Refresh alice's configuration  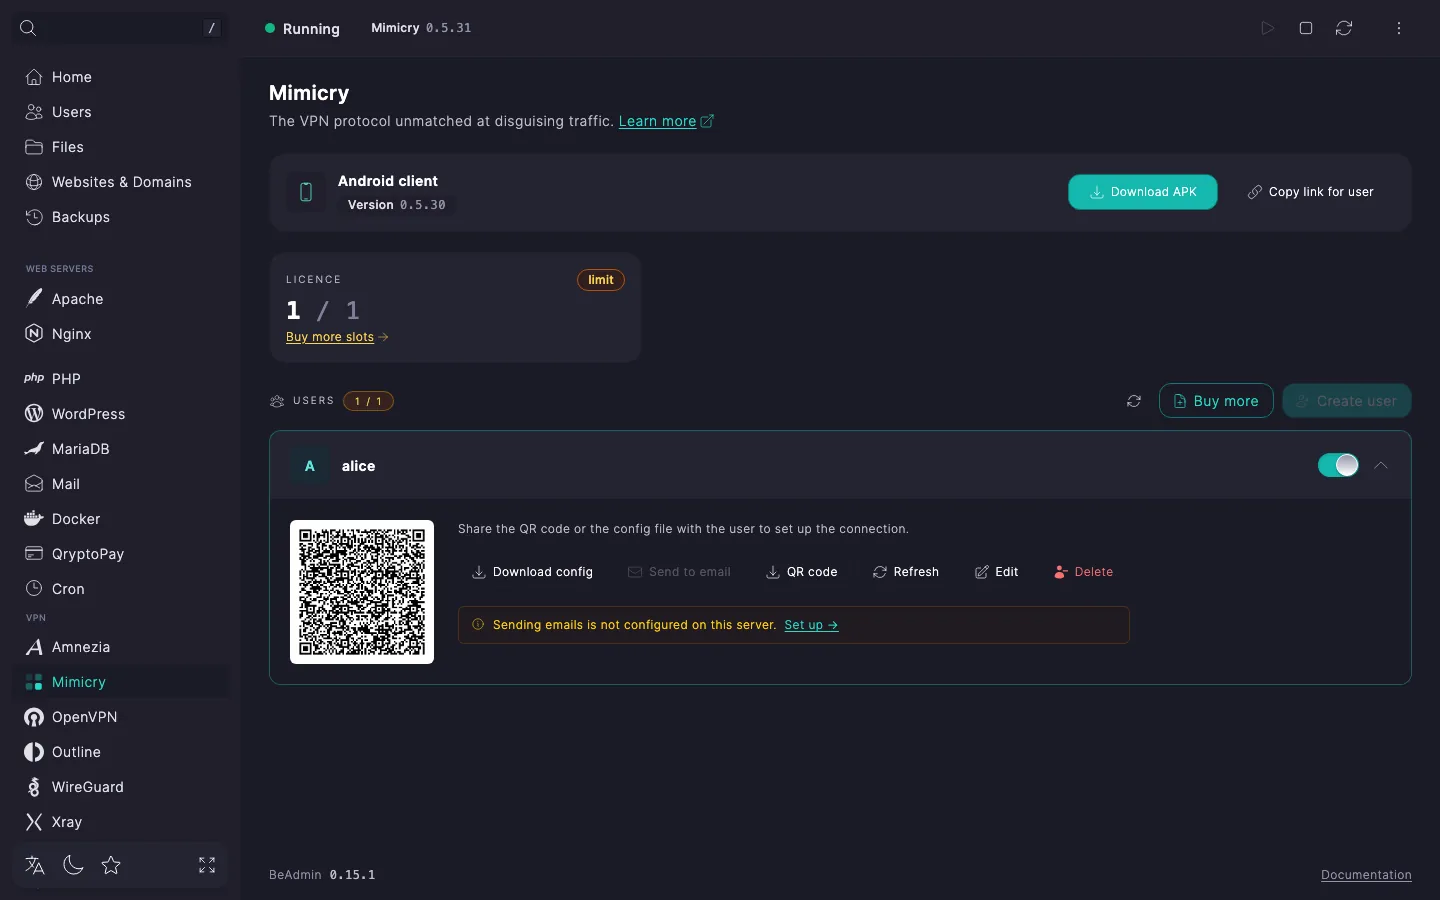[906, 572]
